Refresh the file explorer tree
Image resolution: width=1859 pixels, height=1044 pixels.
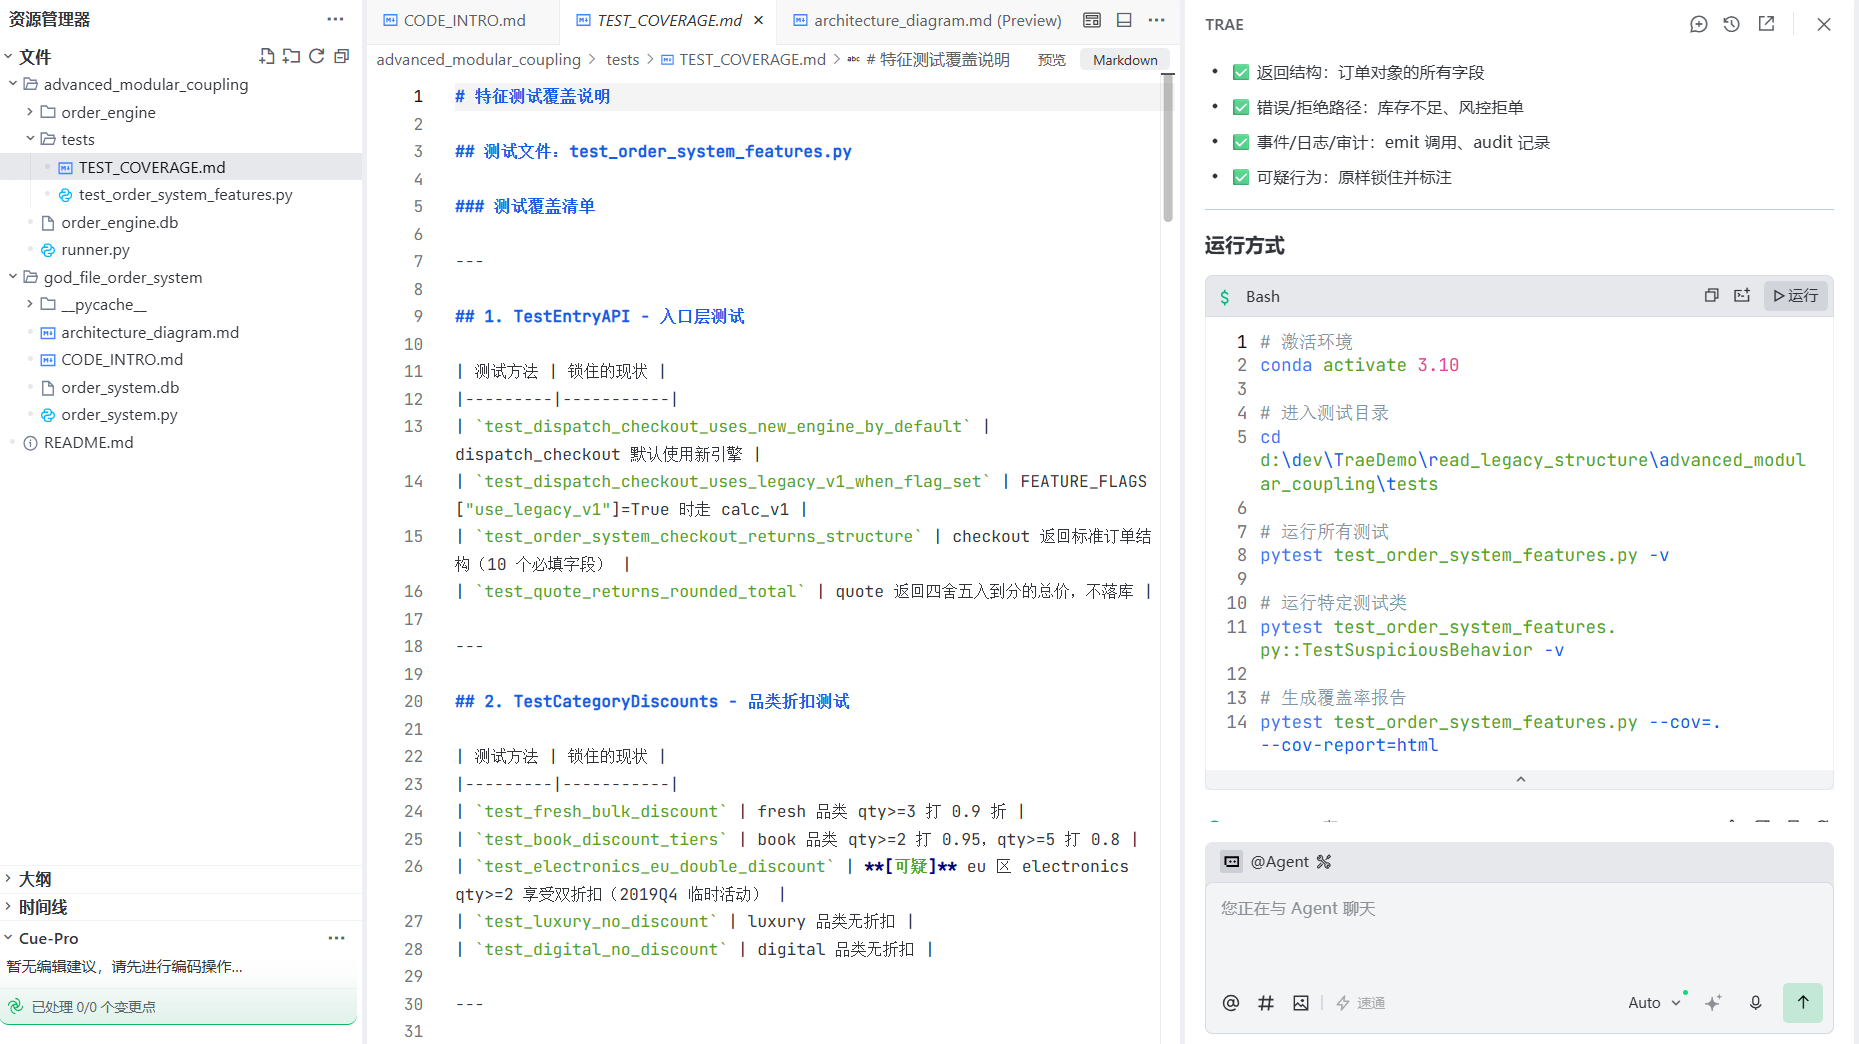coord(316,57)
